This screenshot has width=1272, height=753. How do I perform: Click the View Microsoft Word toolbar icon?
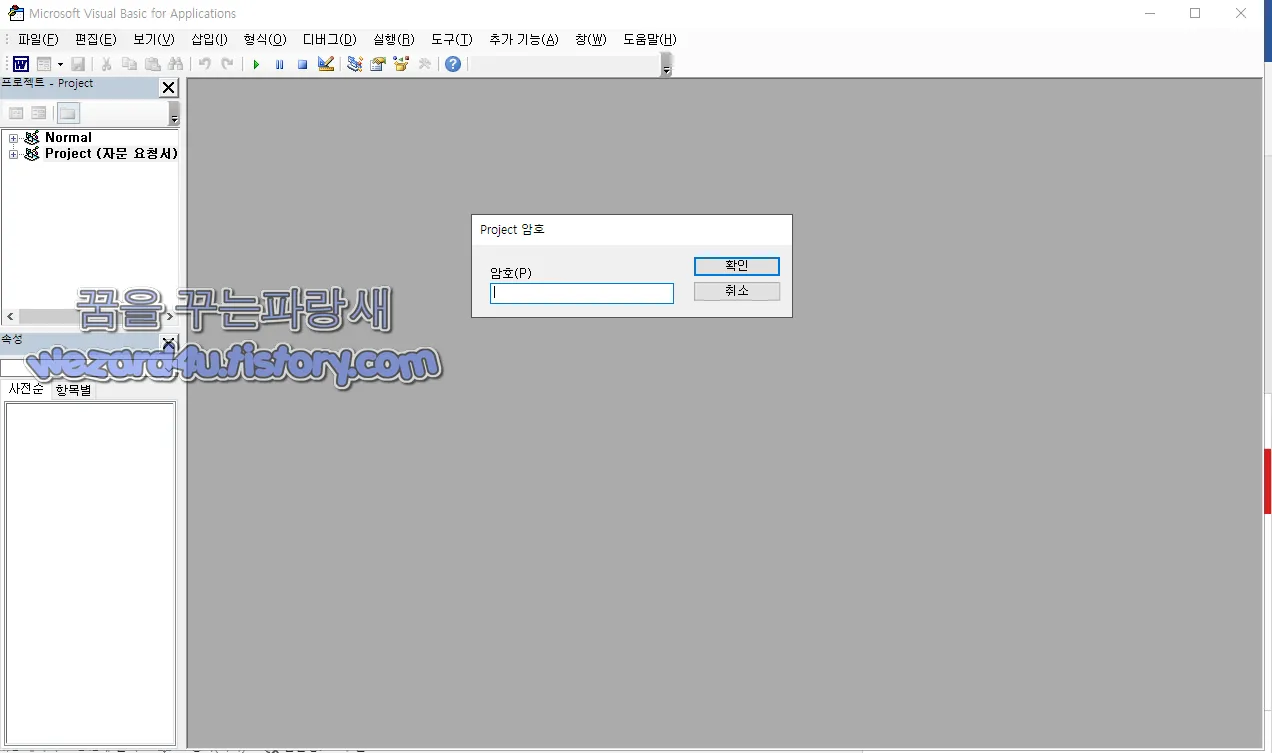click(x=20, y=64)
